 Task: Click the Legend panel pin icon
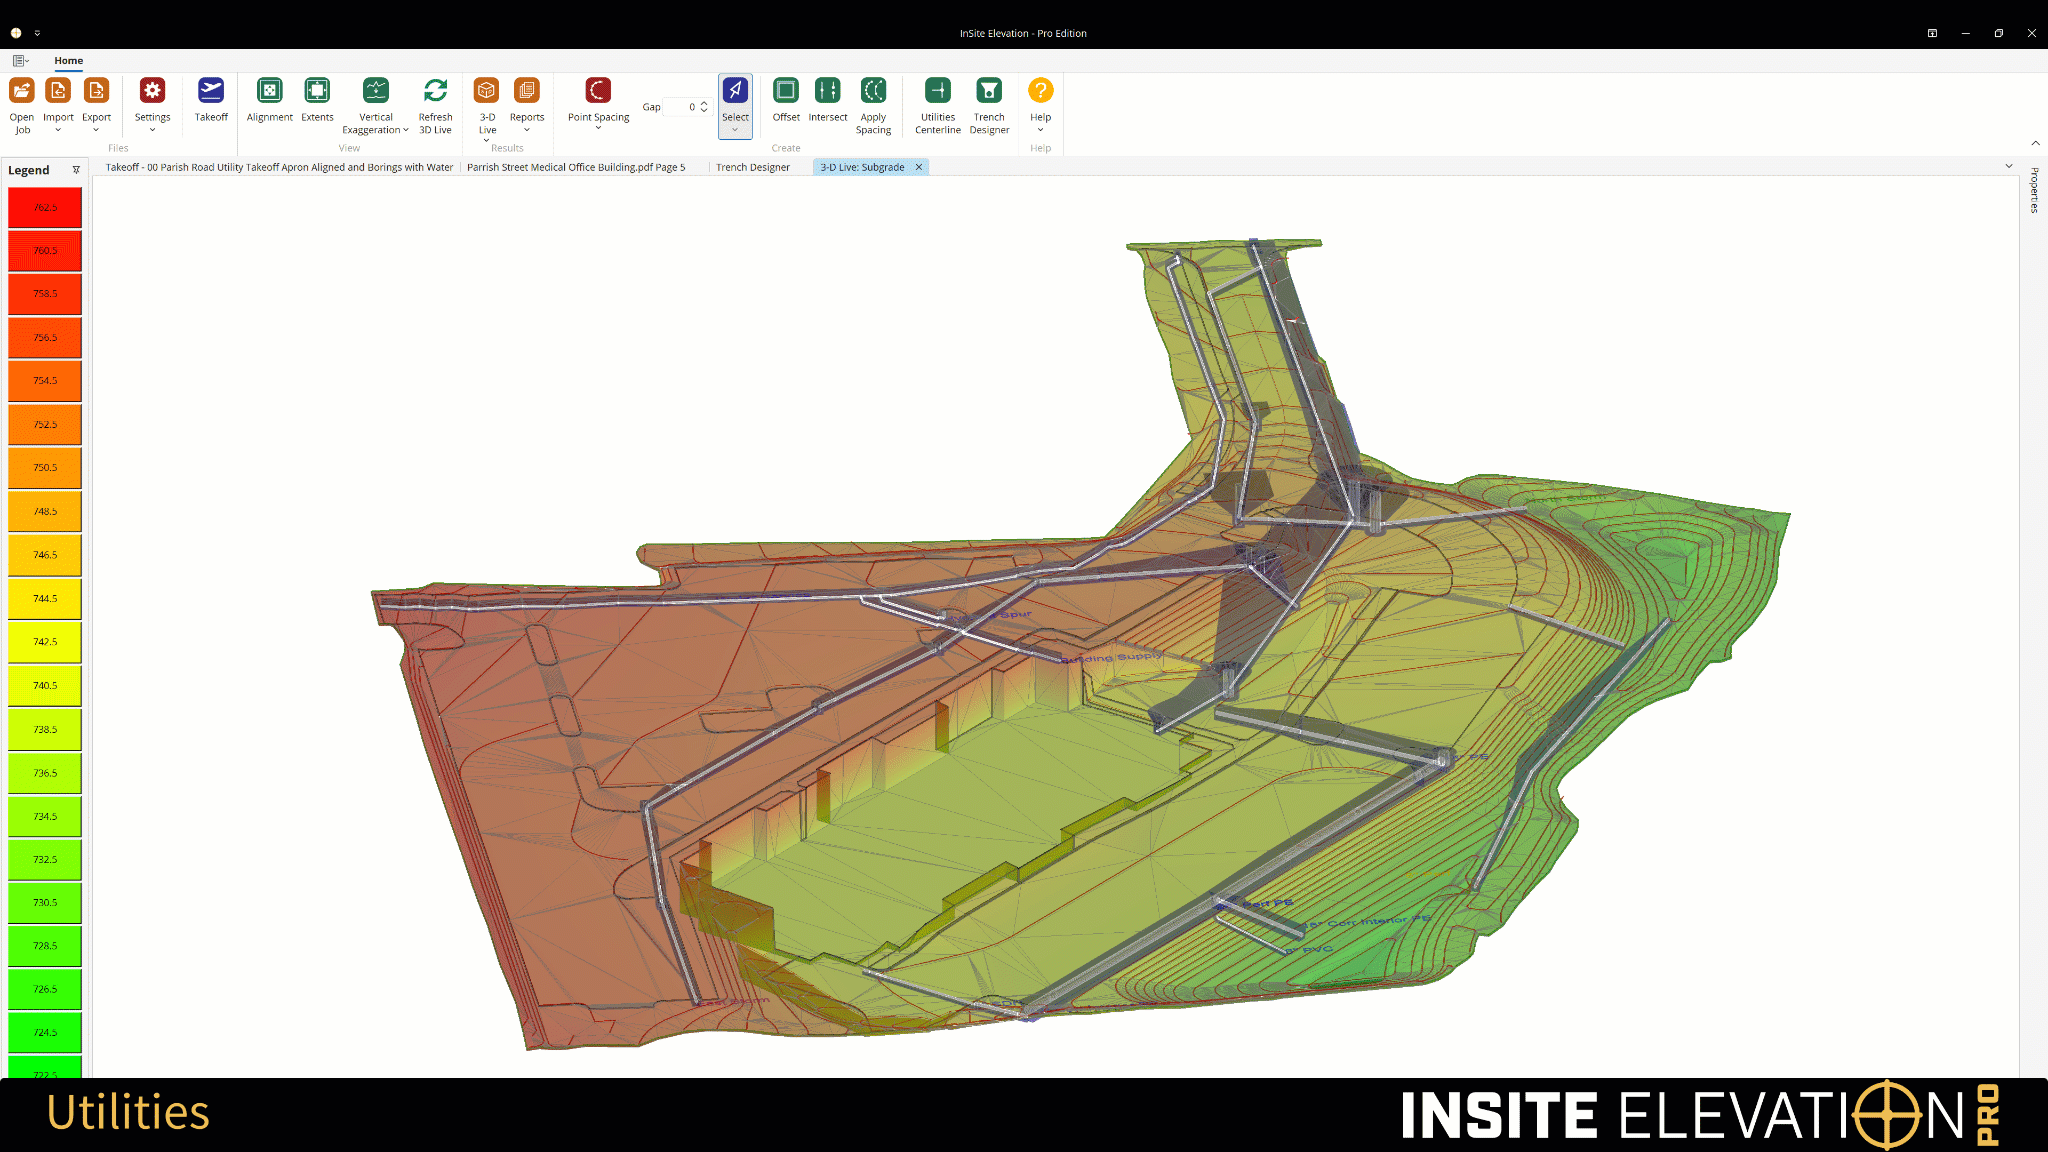pyautogui.click(x=76, y=170)
